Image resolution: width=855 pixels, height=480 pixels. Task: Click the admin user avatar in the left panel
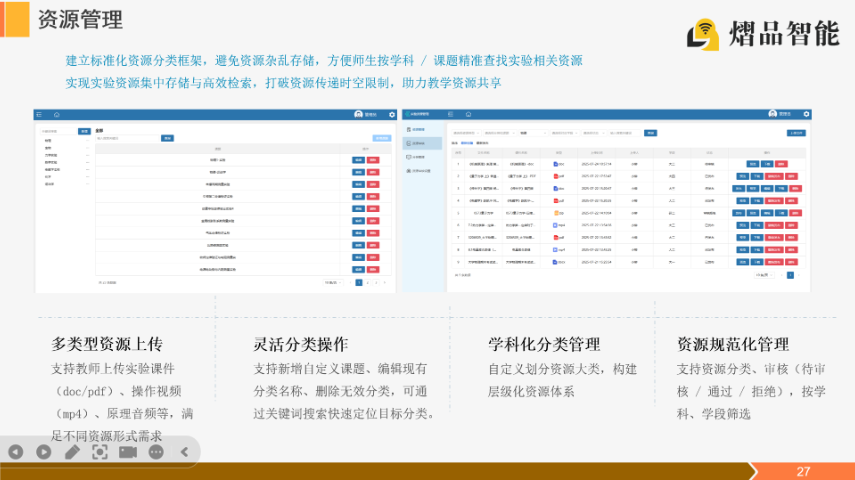click(x=359, y=115)
